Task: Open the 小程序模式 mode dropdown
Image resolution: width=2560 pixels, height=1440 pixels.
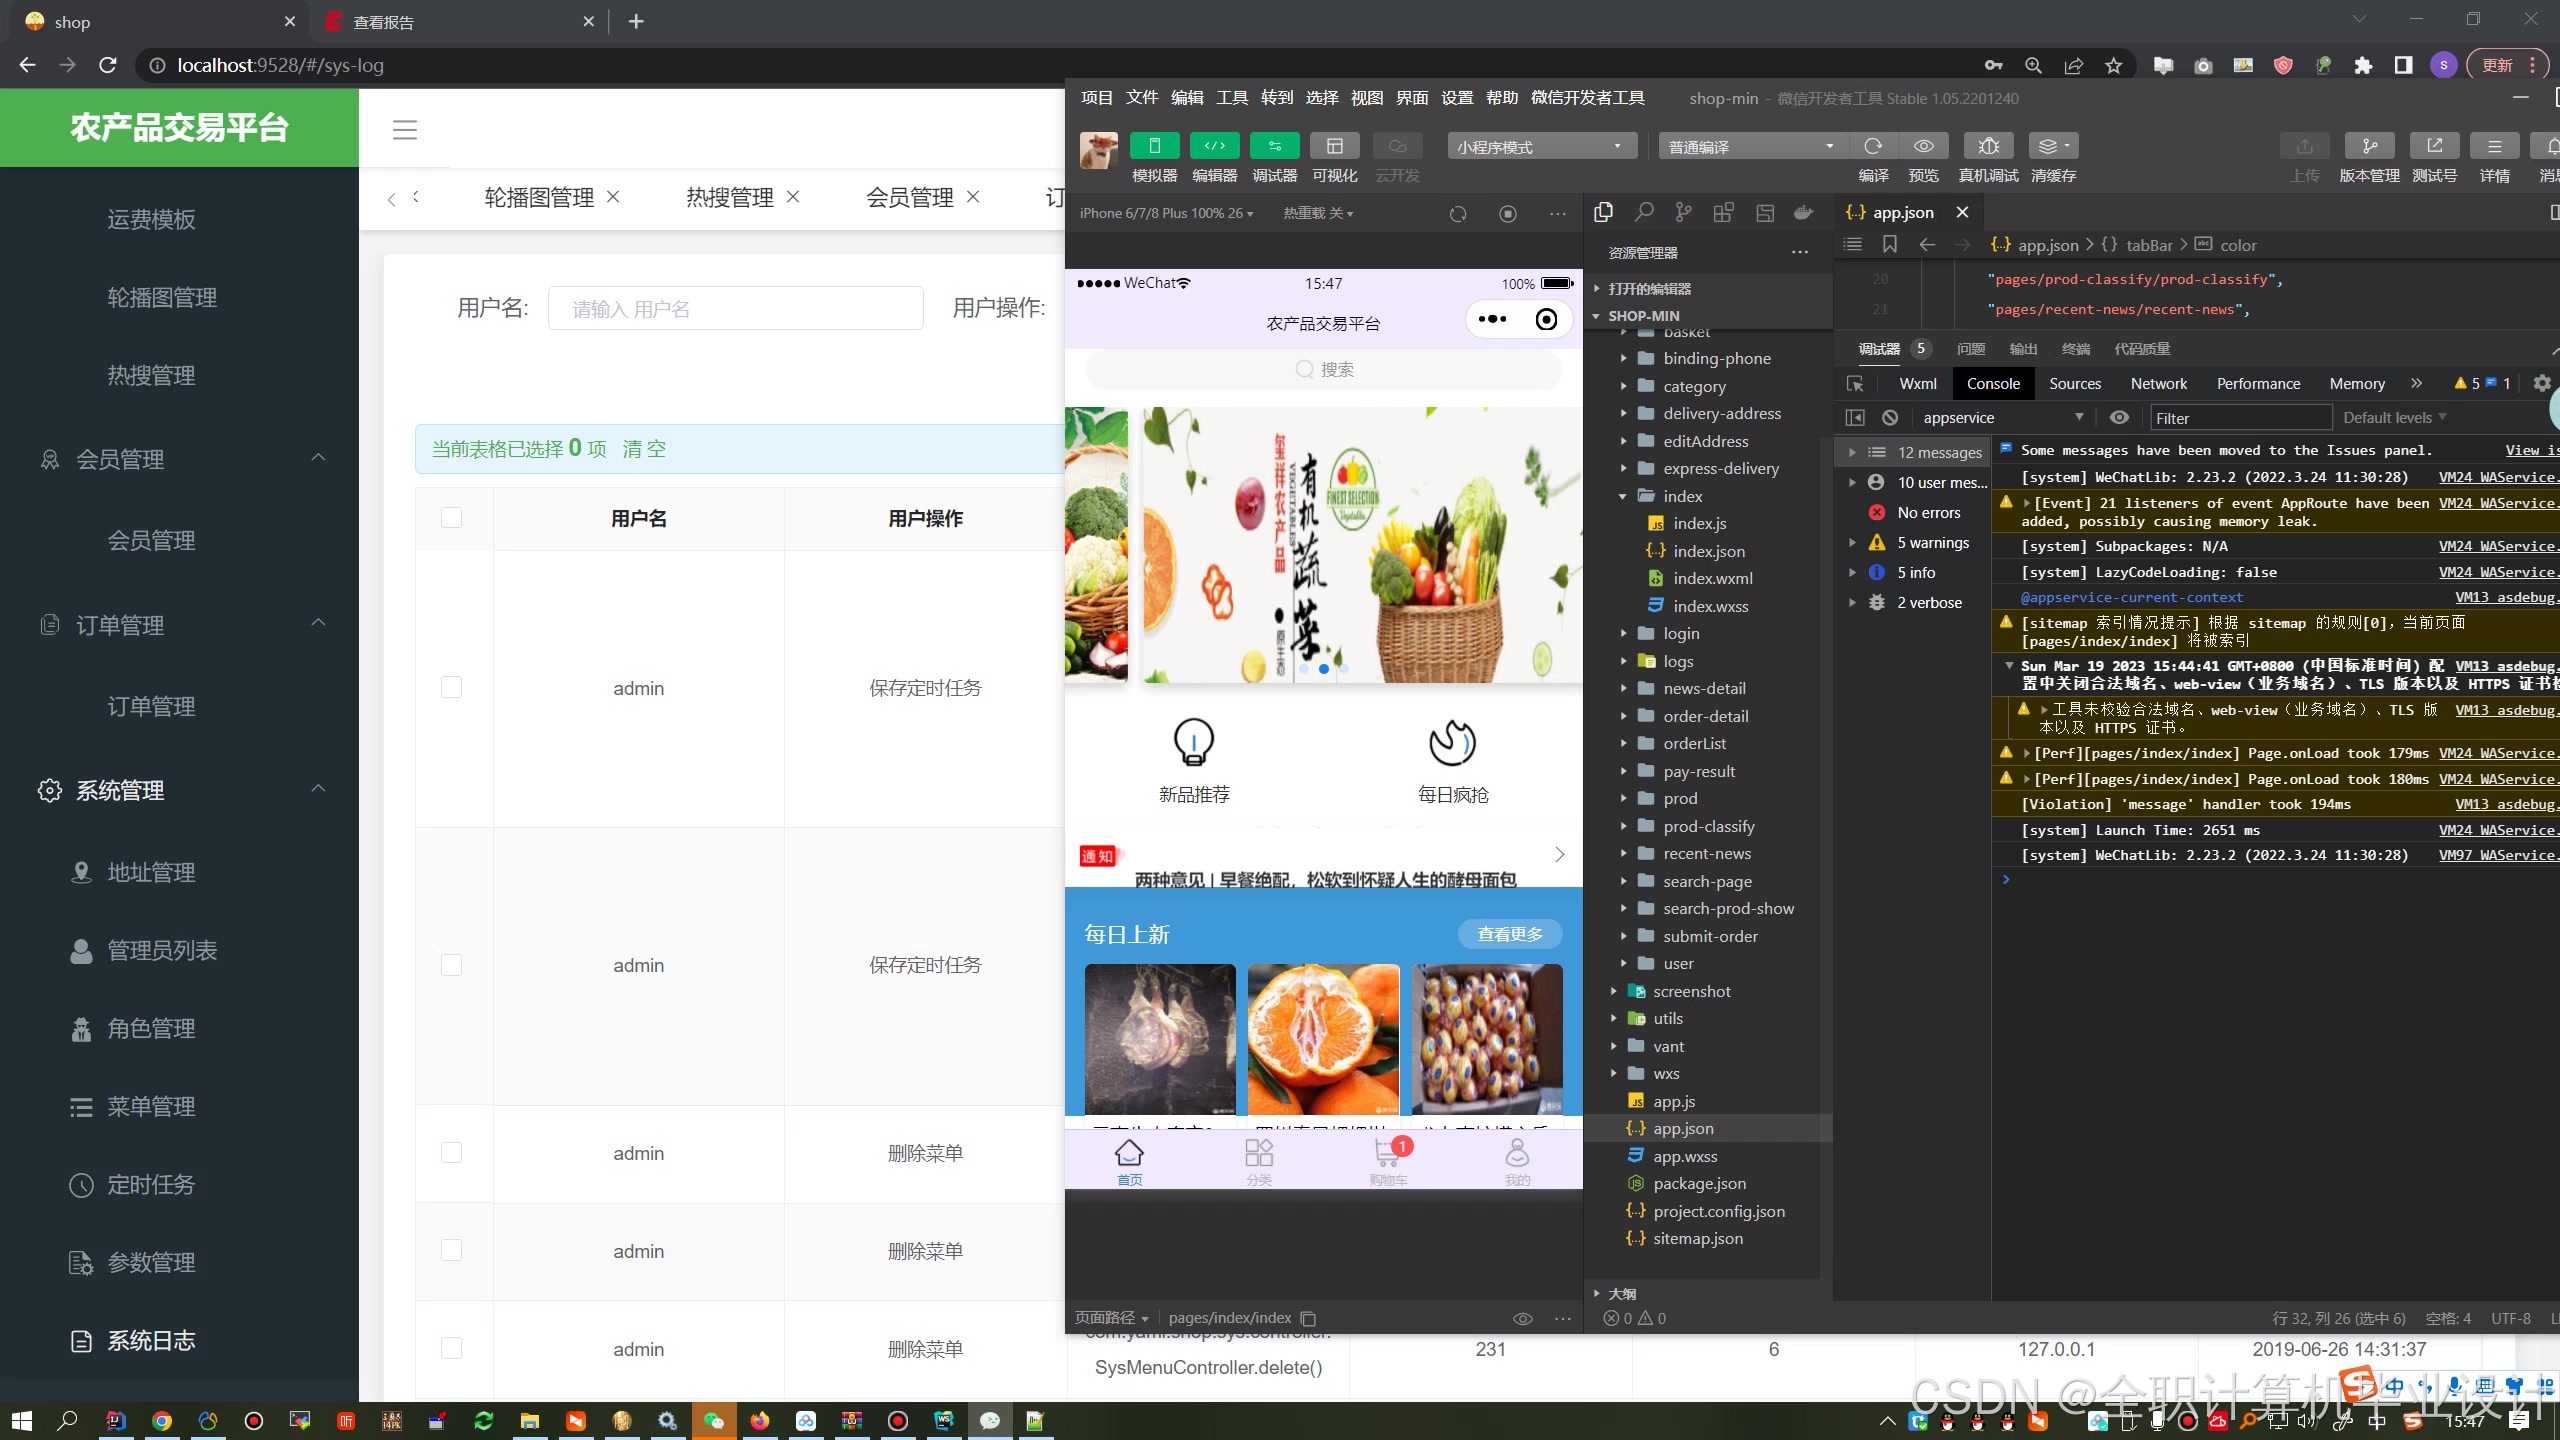Action: pos(1541,147)
